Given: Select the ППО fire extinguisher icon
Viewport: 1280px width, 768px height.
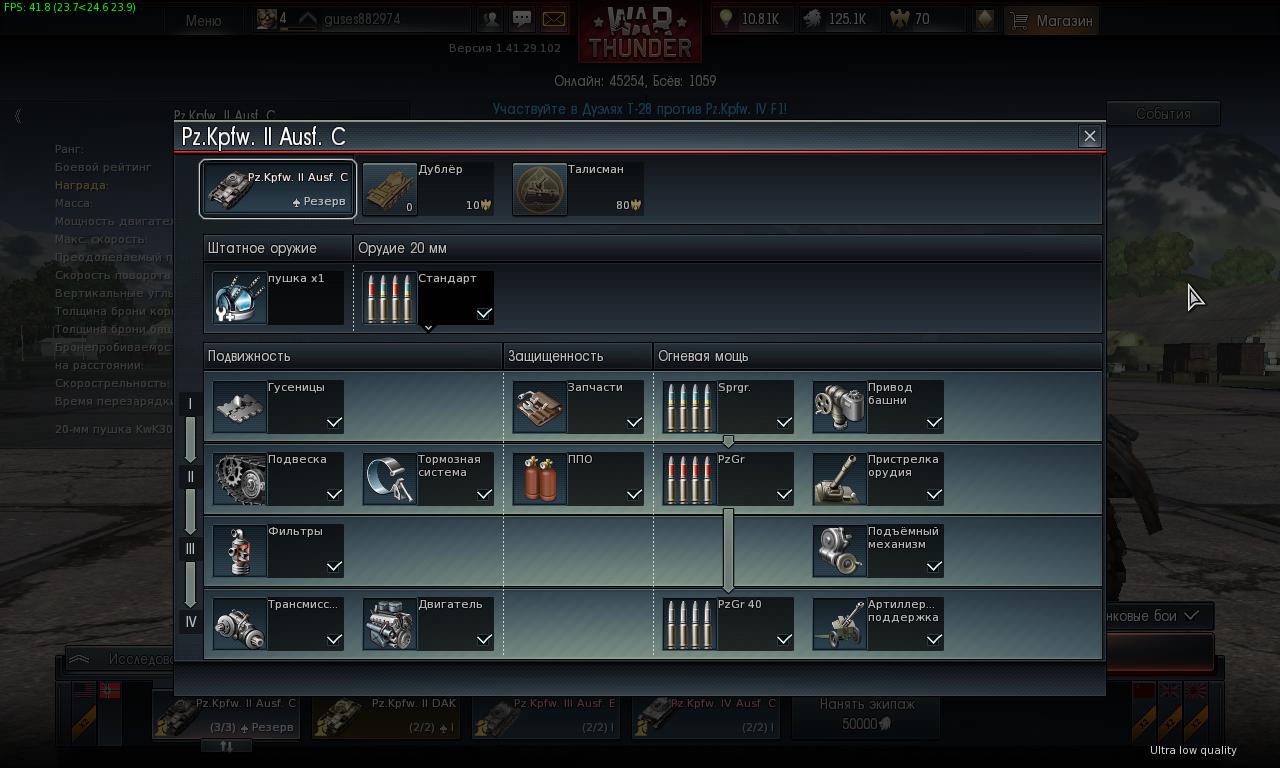Looking at the screenshot, I should [540, 479].
